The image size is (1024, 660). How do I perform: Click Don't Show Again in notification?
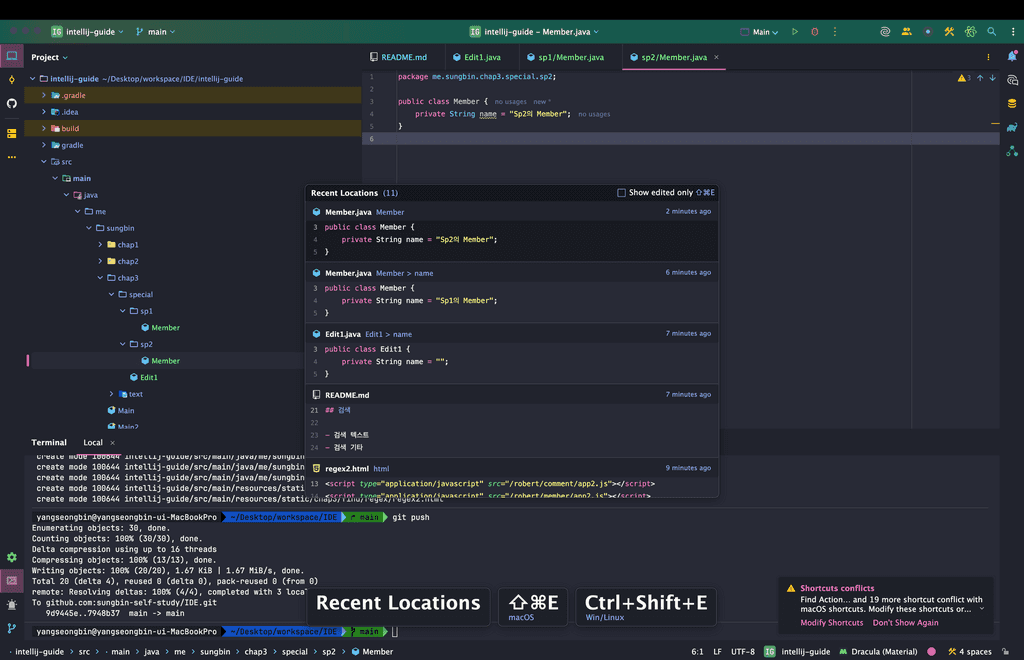[905, 623]
